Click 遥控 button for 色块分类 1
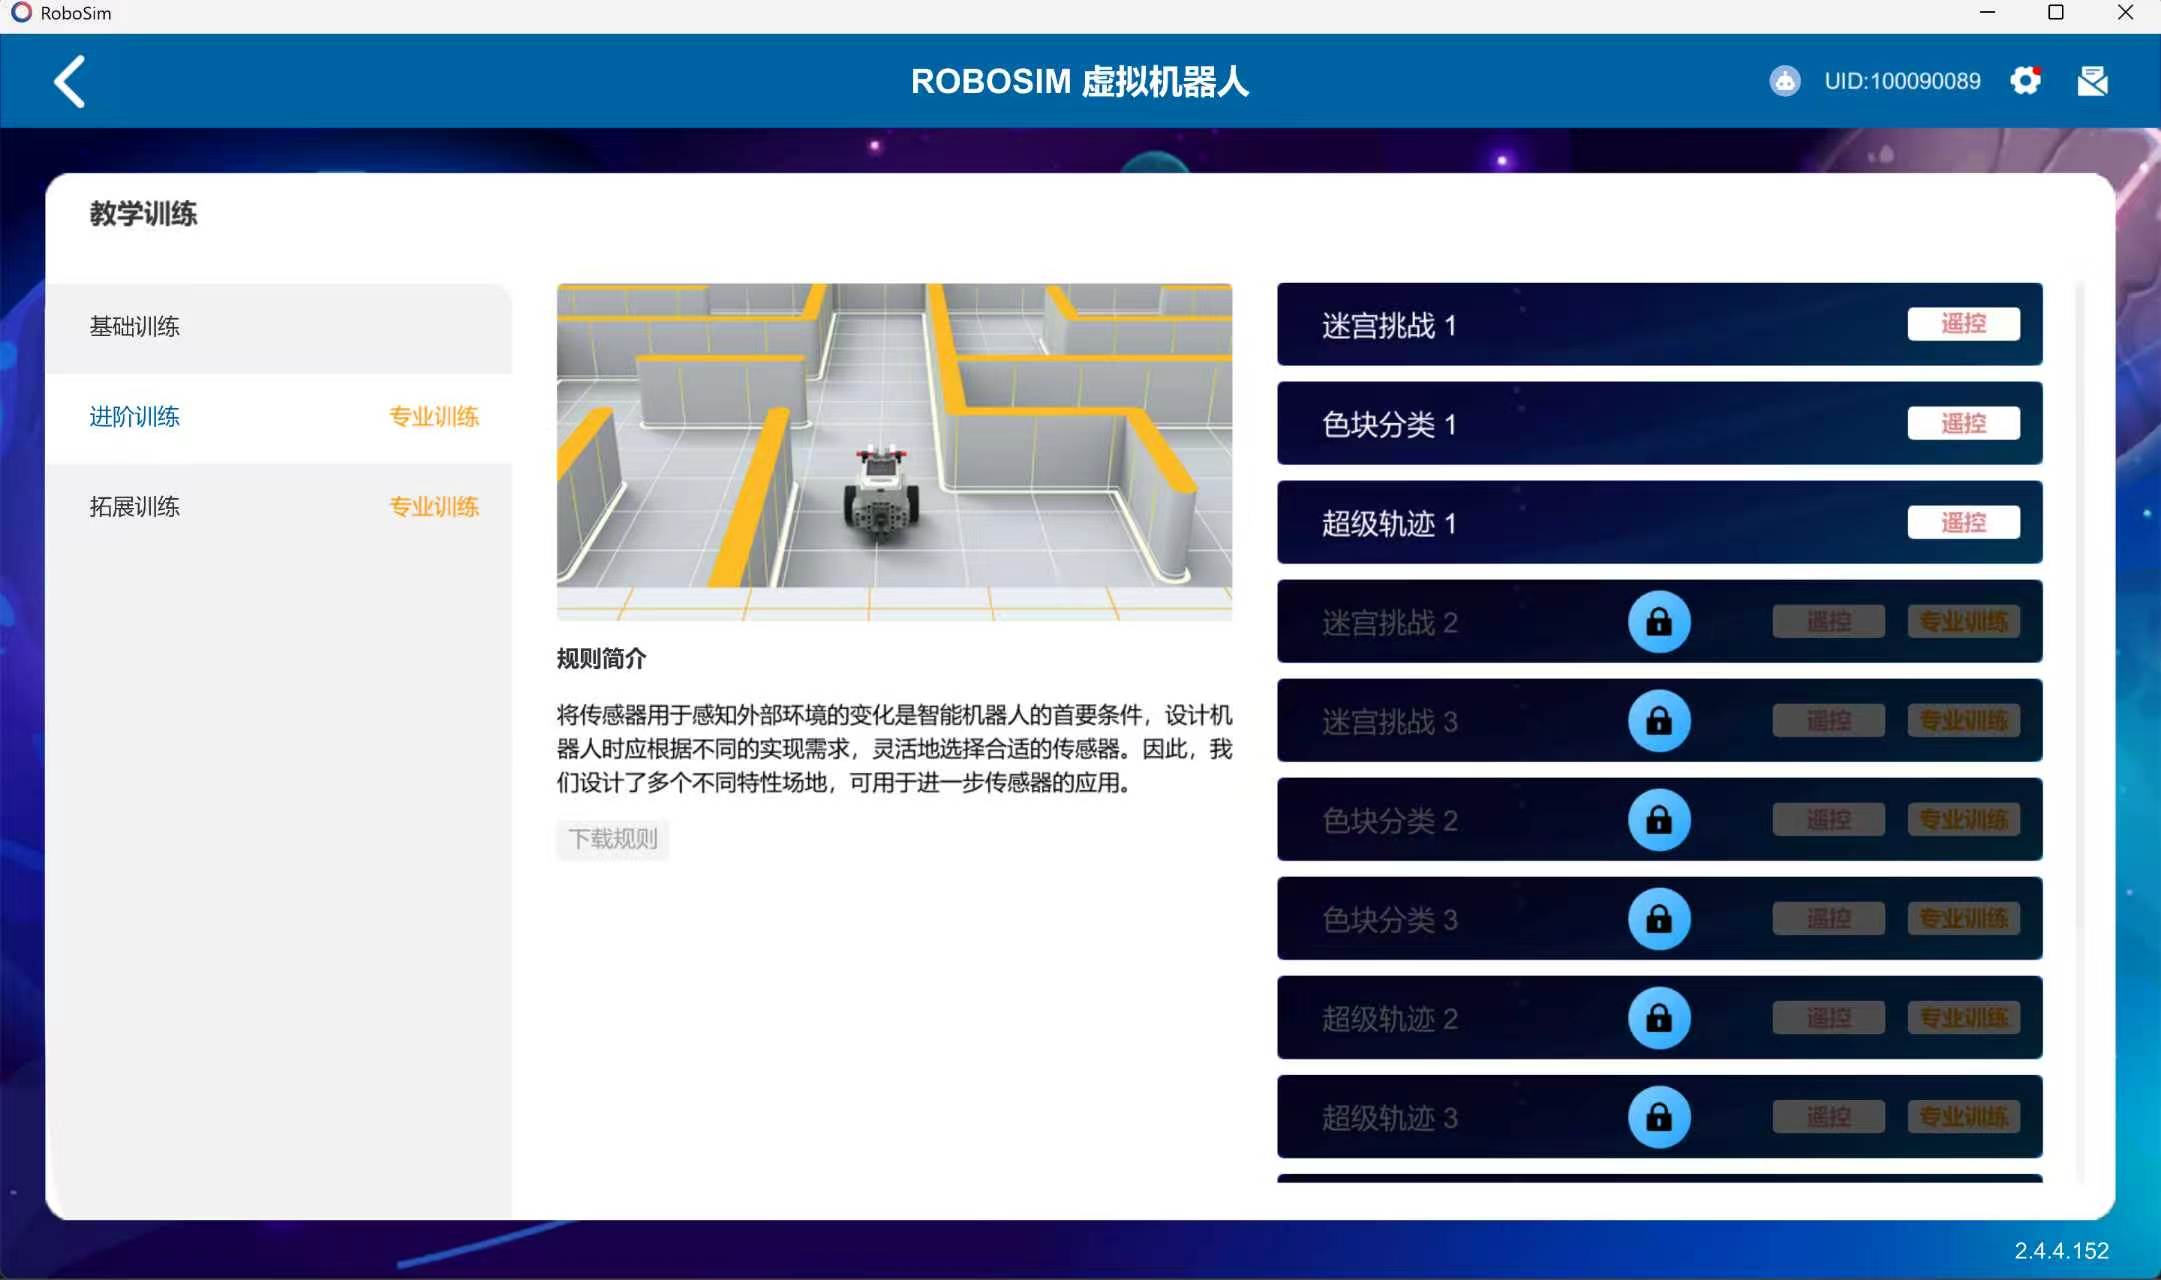The image size is (2161, 1280). [1963, 423]
